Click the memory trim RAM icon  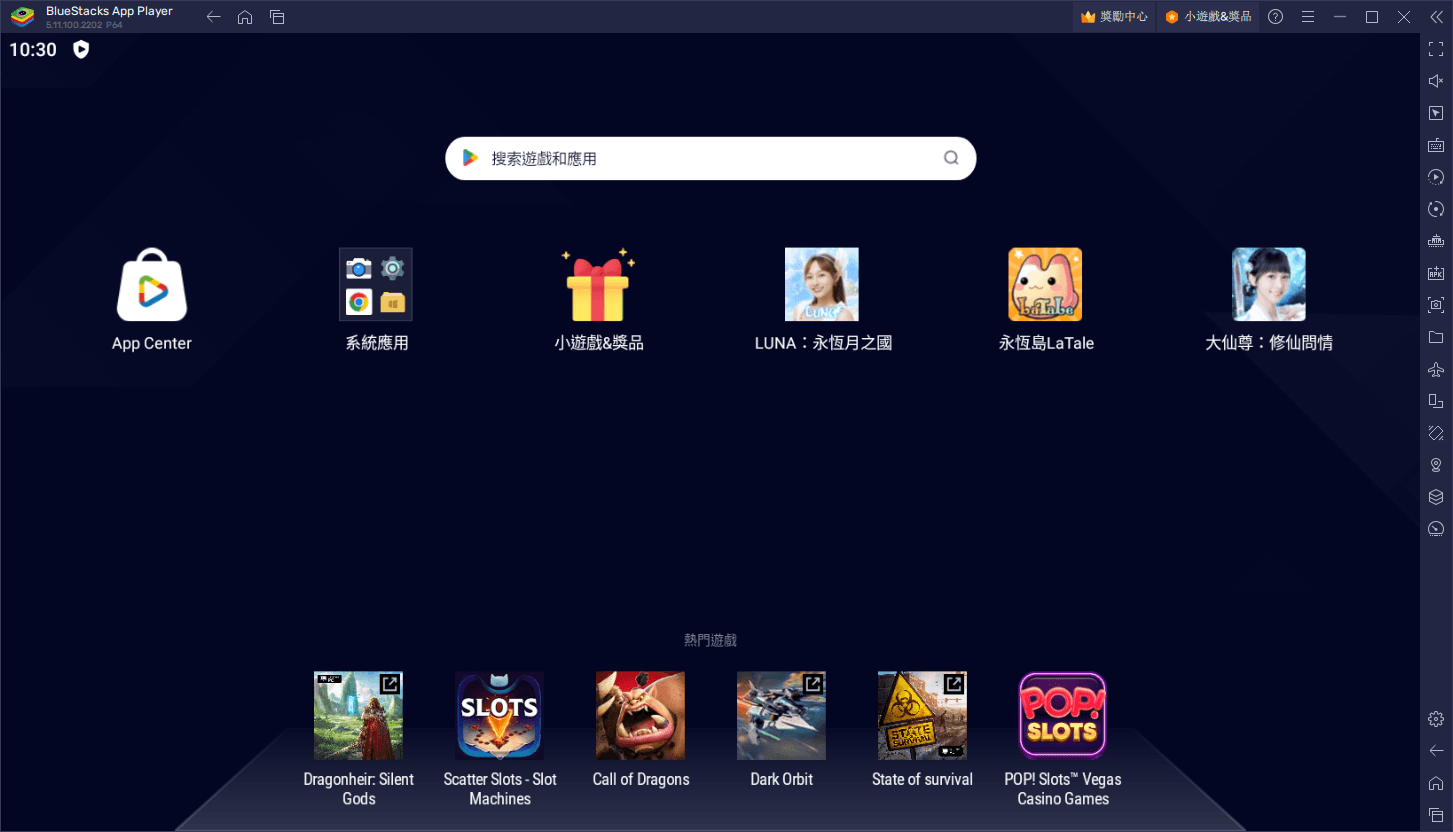(x=1436, y=241)
